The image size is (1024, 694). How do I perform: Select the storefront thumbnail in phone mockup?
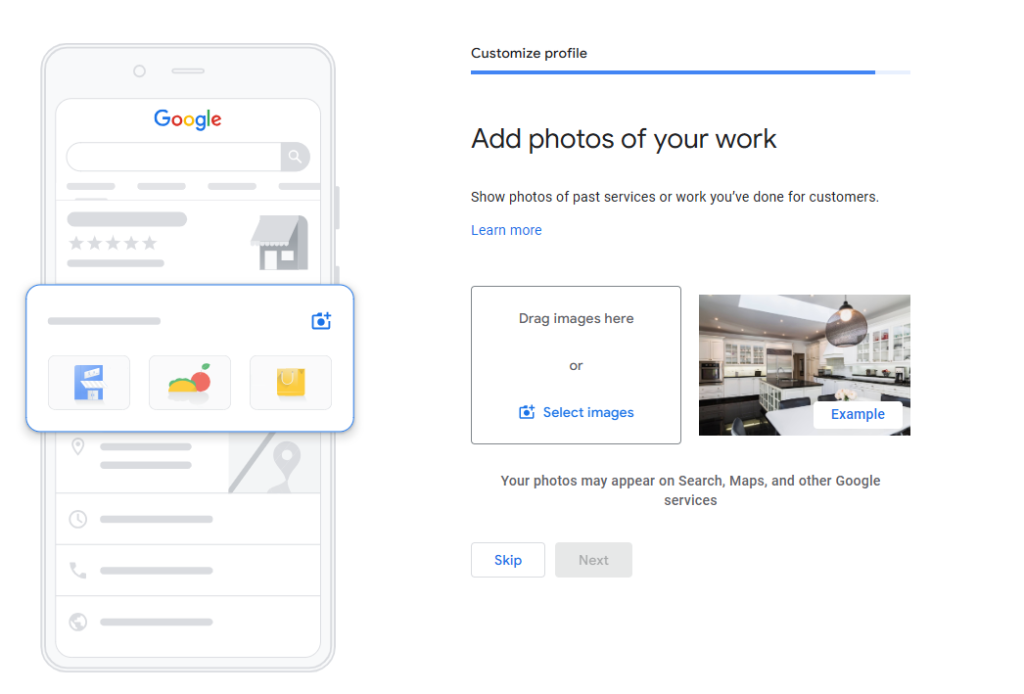[x=89, y=383]
